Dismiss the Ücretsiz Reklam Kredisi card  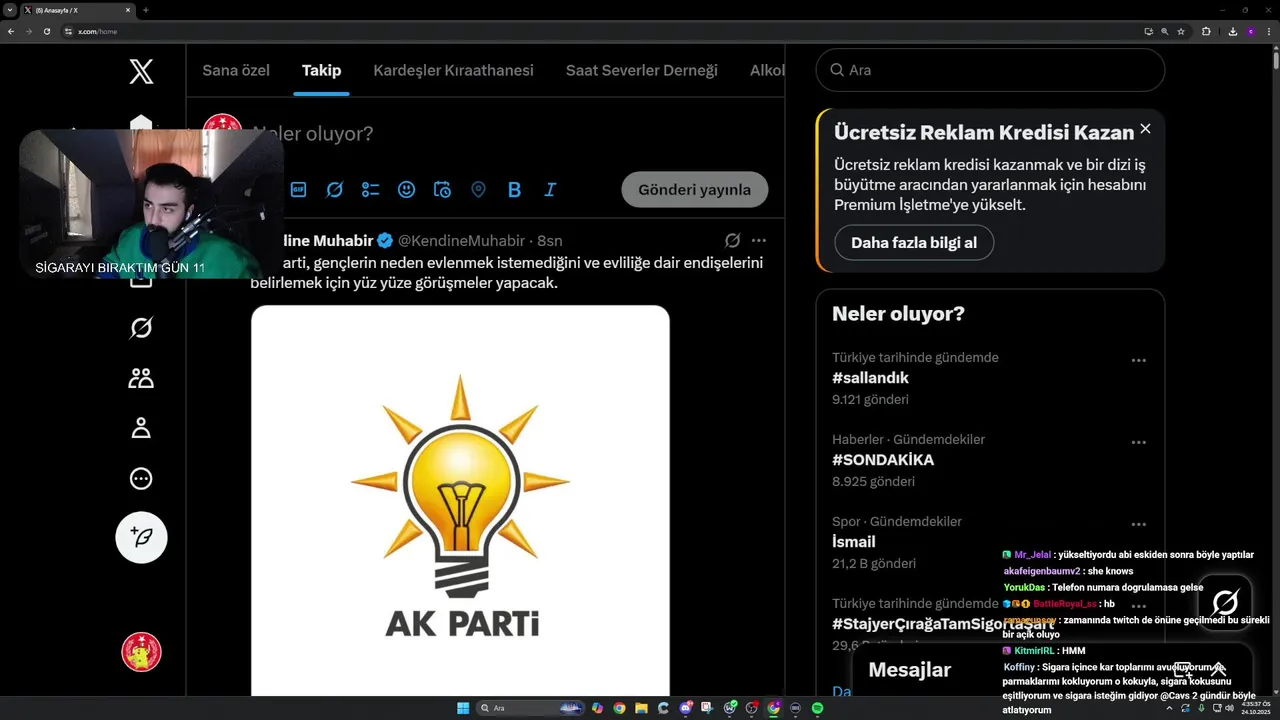click(1145, 129)
